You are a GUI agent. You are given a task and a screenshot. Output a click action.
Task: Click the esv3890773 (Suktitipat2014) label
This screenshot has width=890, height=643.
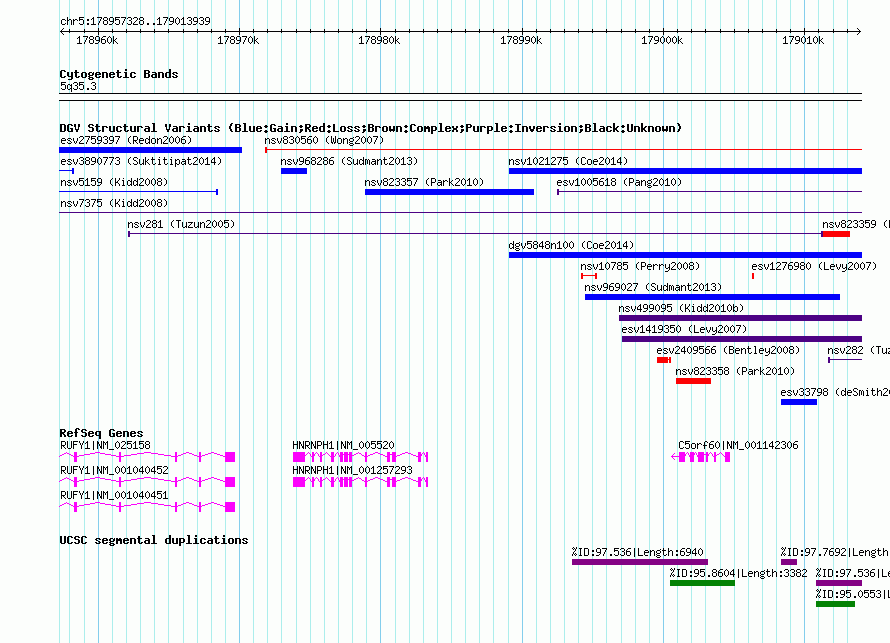(x=141, y=161)
